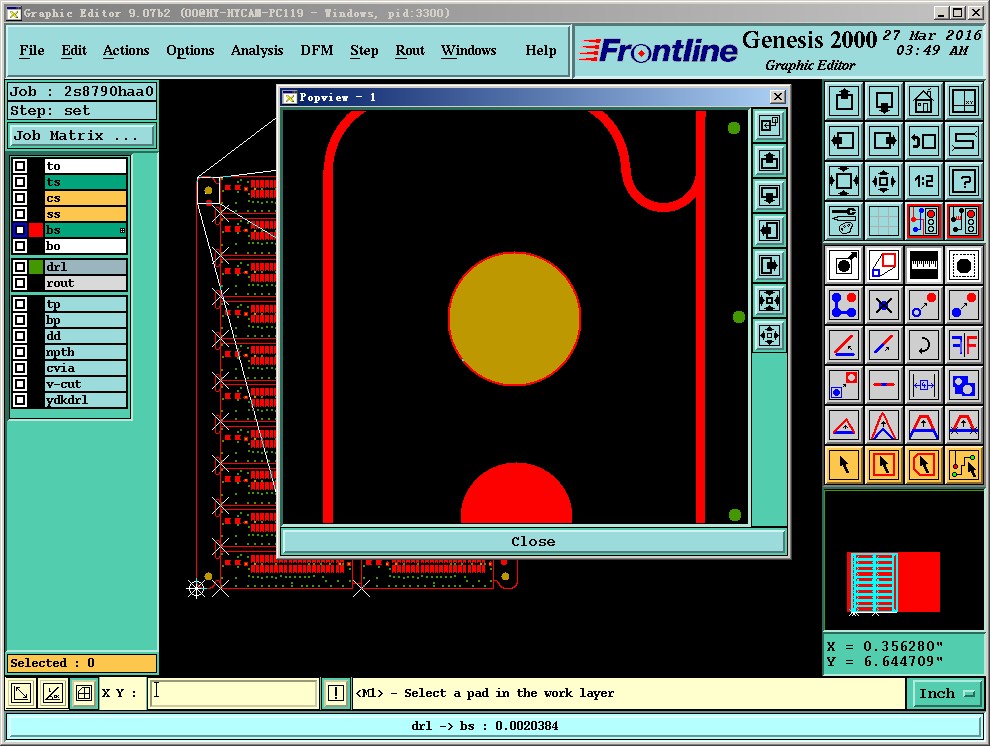Click the Popview zoom out icon
The width and height of the screenshot is (990, 746).
[770, 335]
